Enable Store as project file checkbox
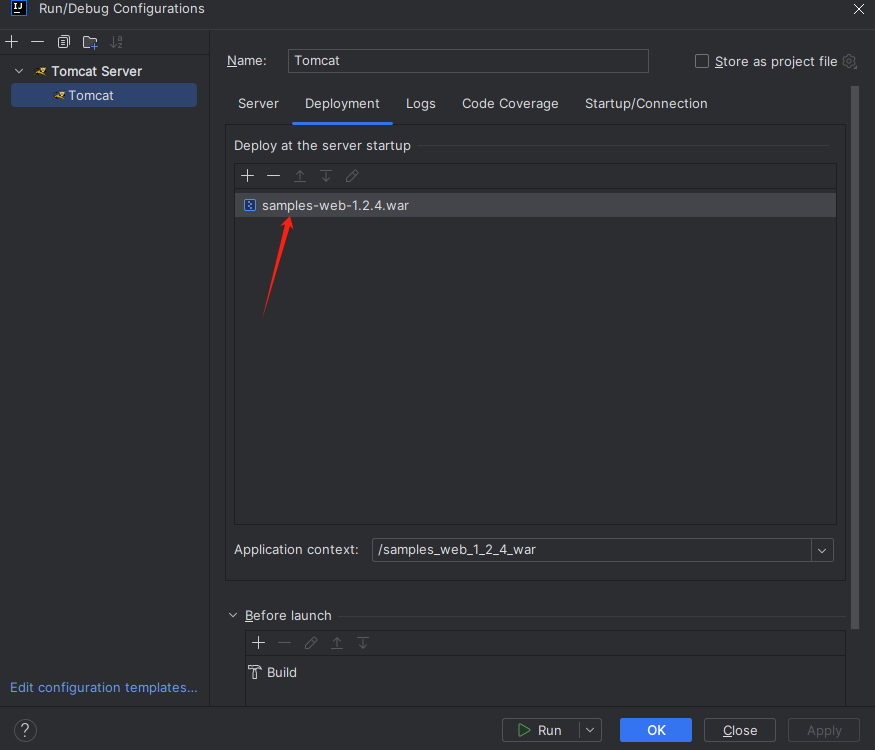Screen dimensions: 875x750 (702, 61)
